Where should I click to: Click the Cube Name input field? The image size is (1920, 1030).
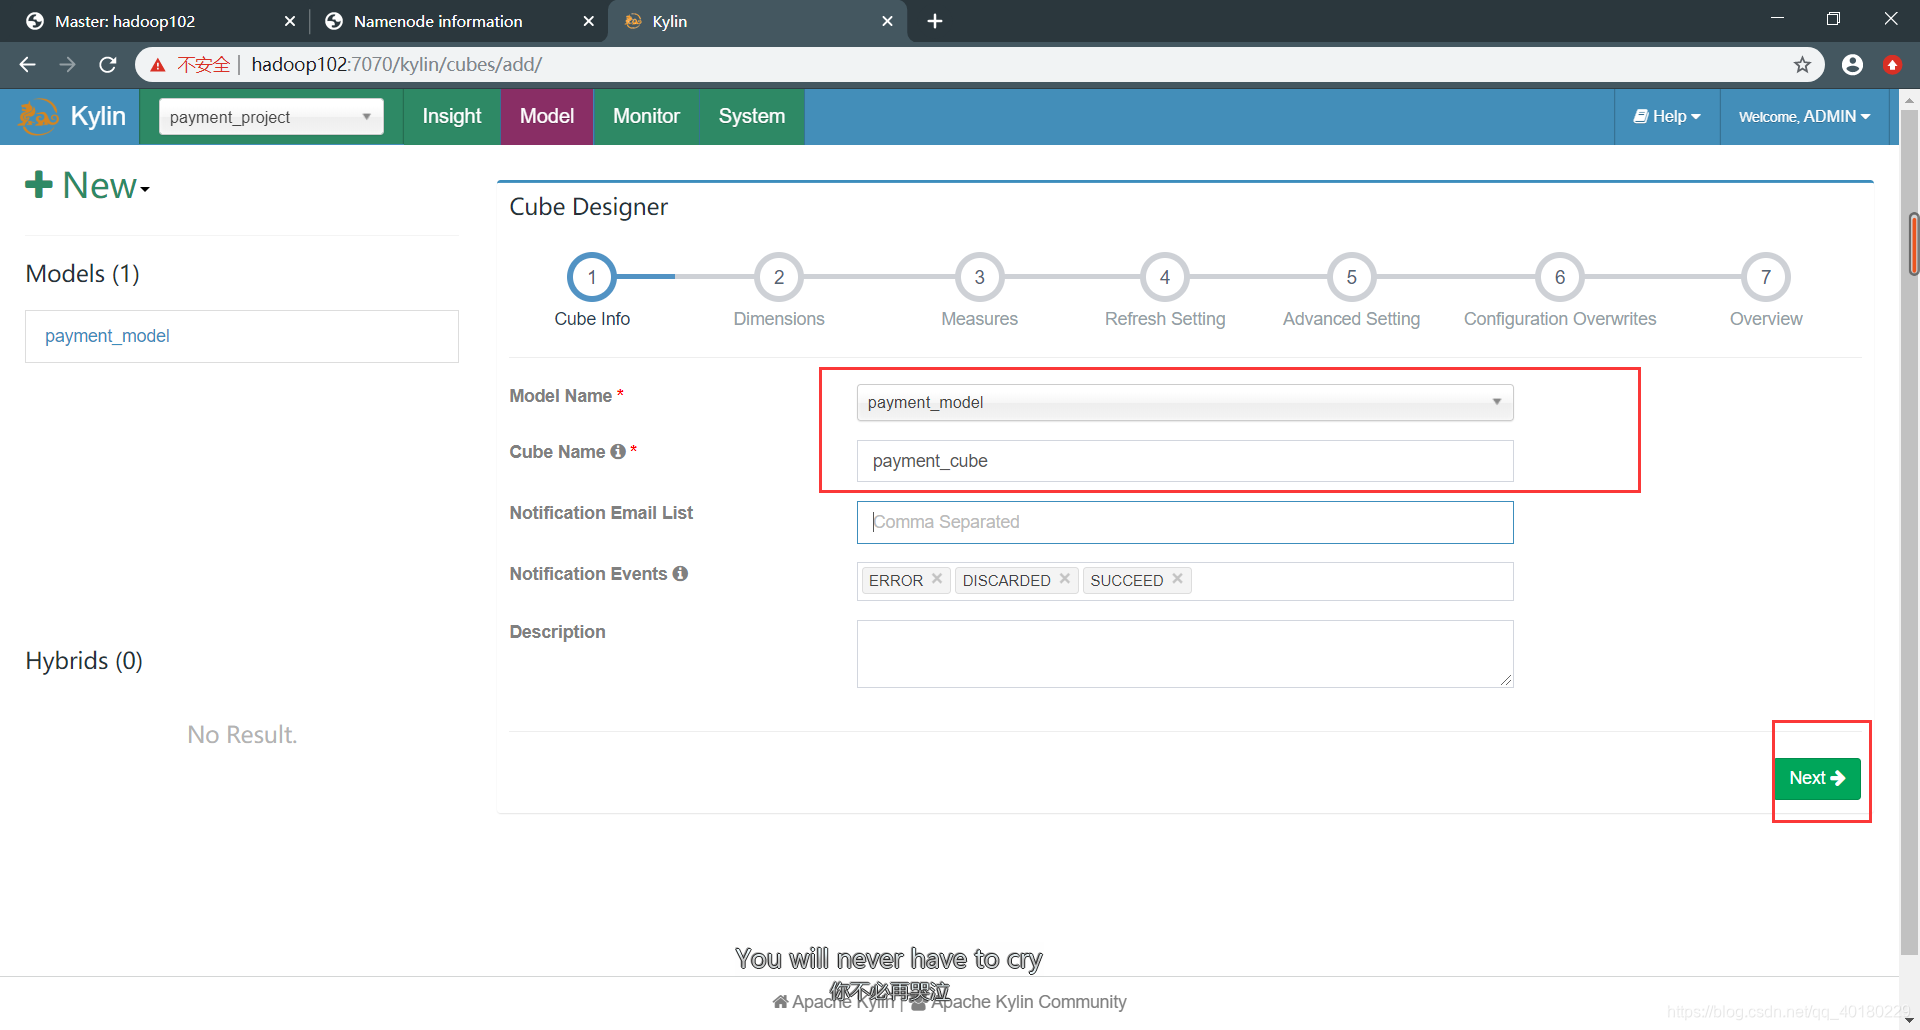click(x=1185, y=461)
